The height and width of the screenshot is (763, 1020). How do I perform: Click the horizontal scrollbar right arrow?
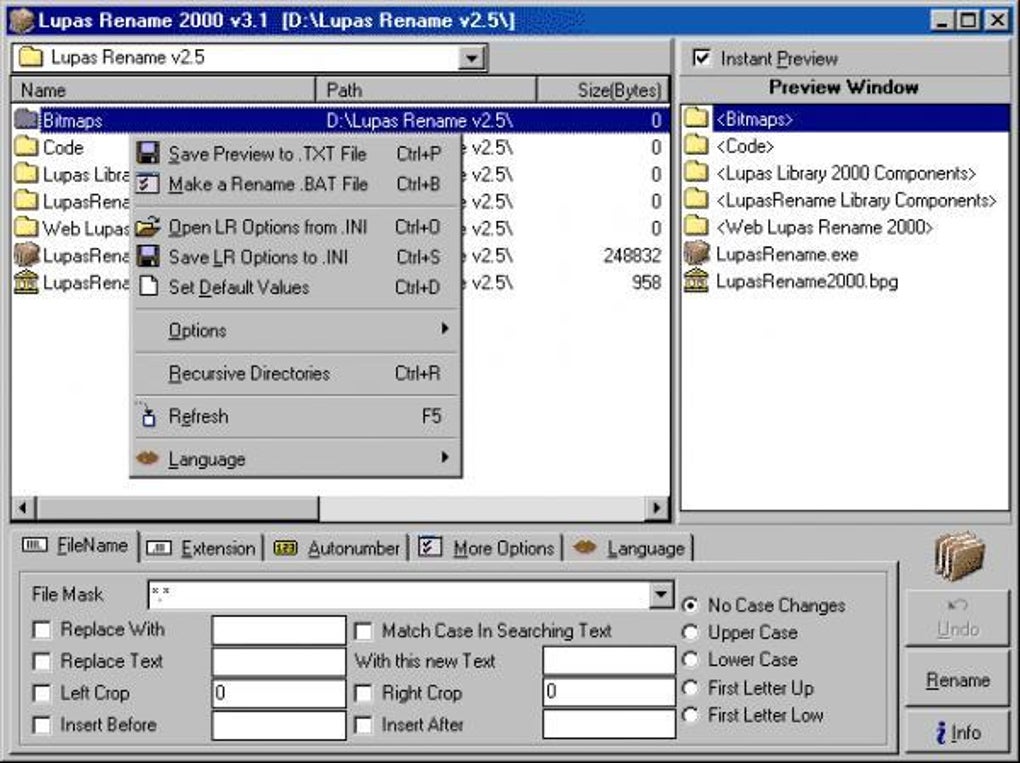(656, 508)
